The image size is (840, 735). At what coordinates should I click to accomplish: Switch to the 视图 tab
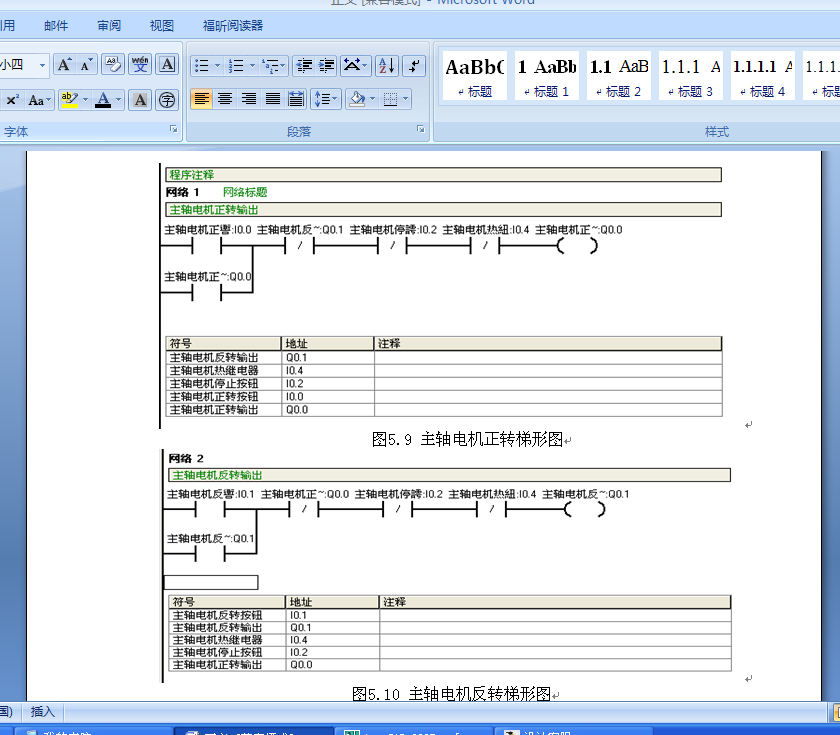pyautogui.click(x=162, y=26)
